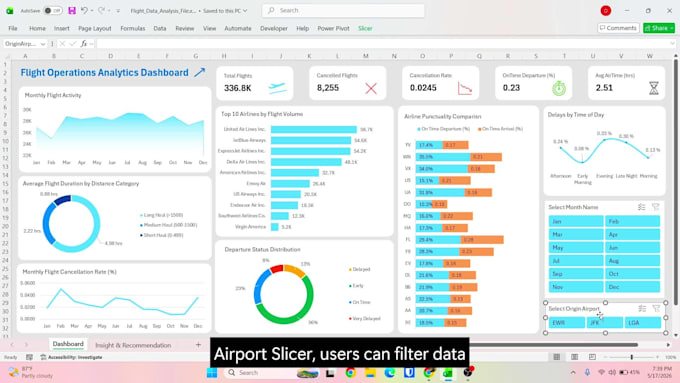Select Jan in the month slicer

click(575, 221)
